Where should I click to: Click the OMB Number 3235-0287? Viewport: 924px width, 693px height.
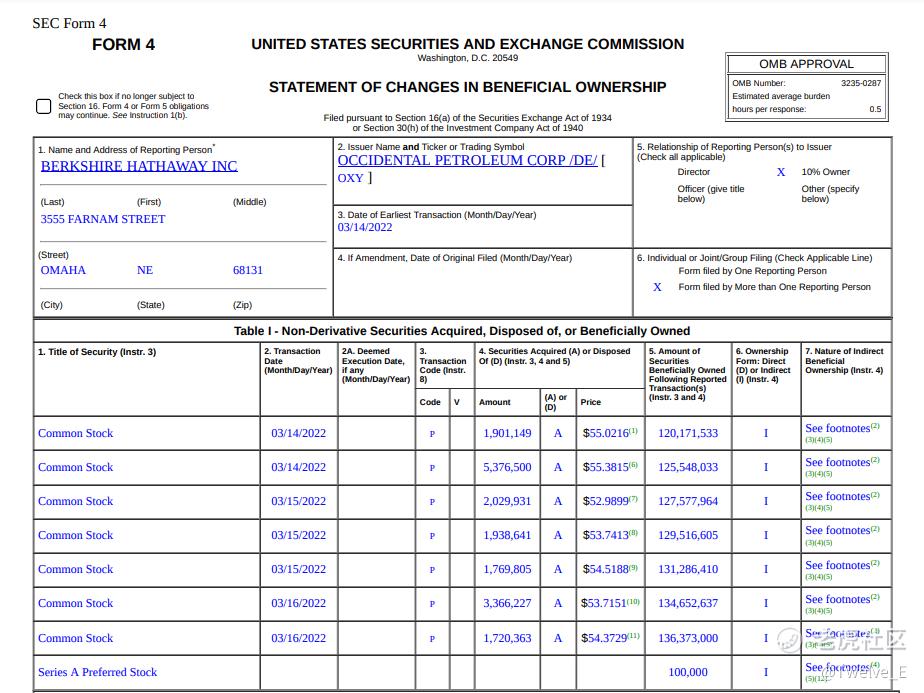(x=861, y=83)
